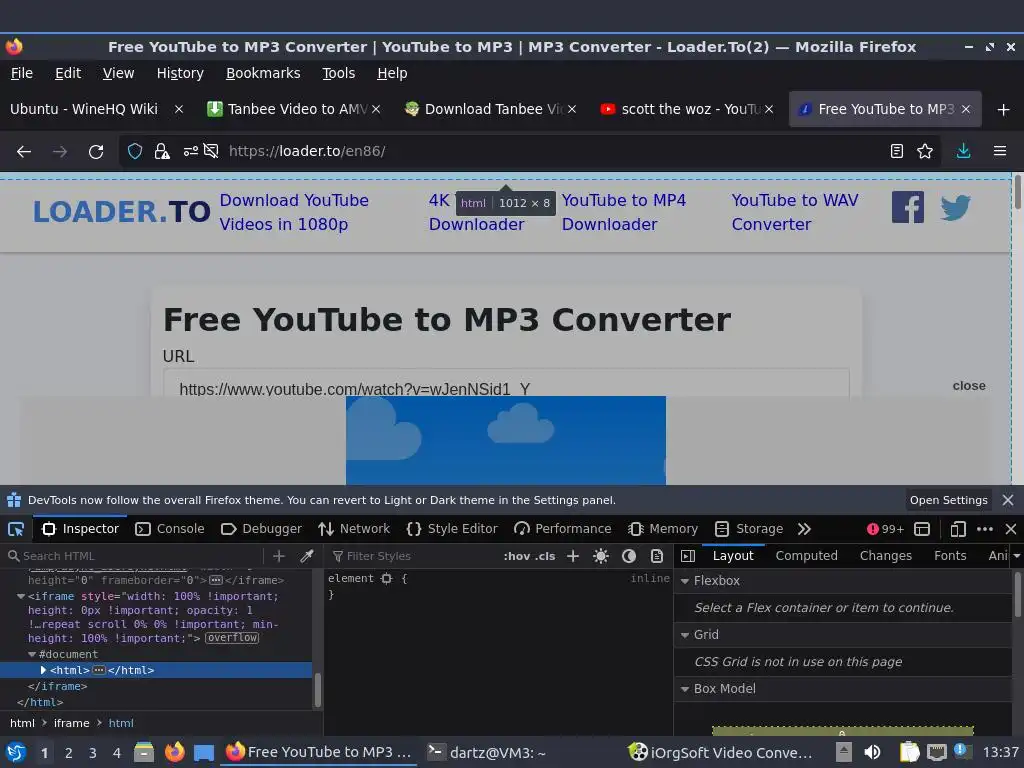Open YouTube to WAV Converter link

[x=795, y=212]
